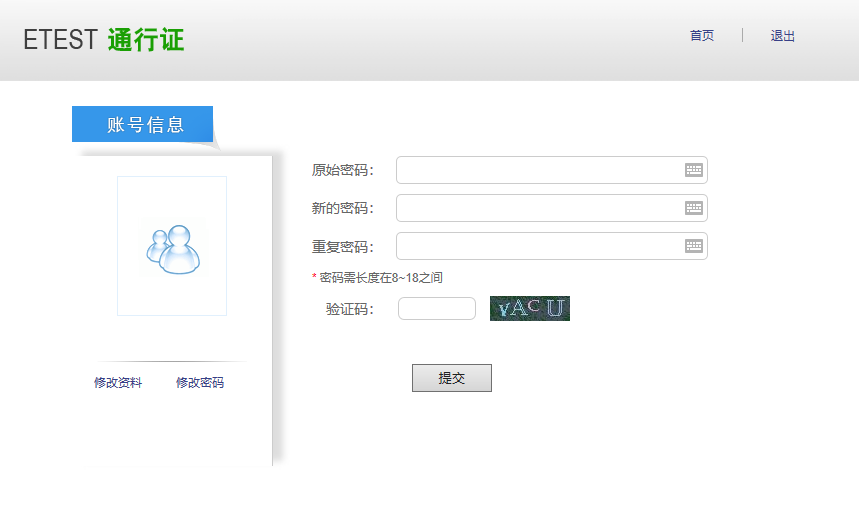Click the ETEST 通行证 logo
Image resolution: width=859 pixels, height=513 pixels.
[104, 40]
